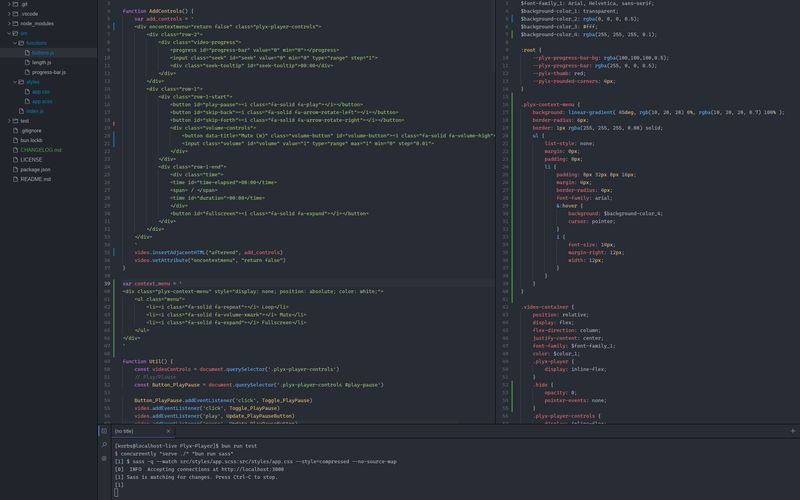Click the 'var context_menu' line in left editor
The width and height of the screenshot is (800, 500).
coord(152,283)
